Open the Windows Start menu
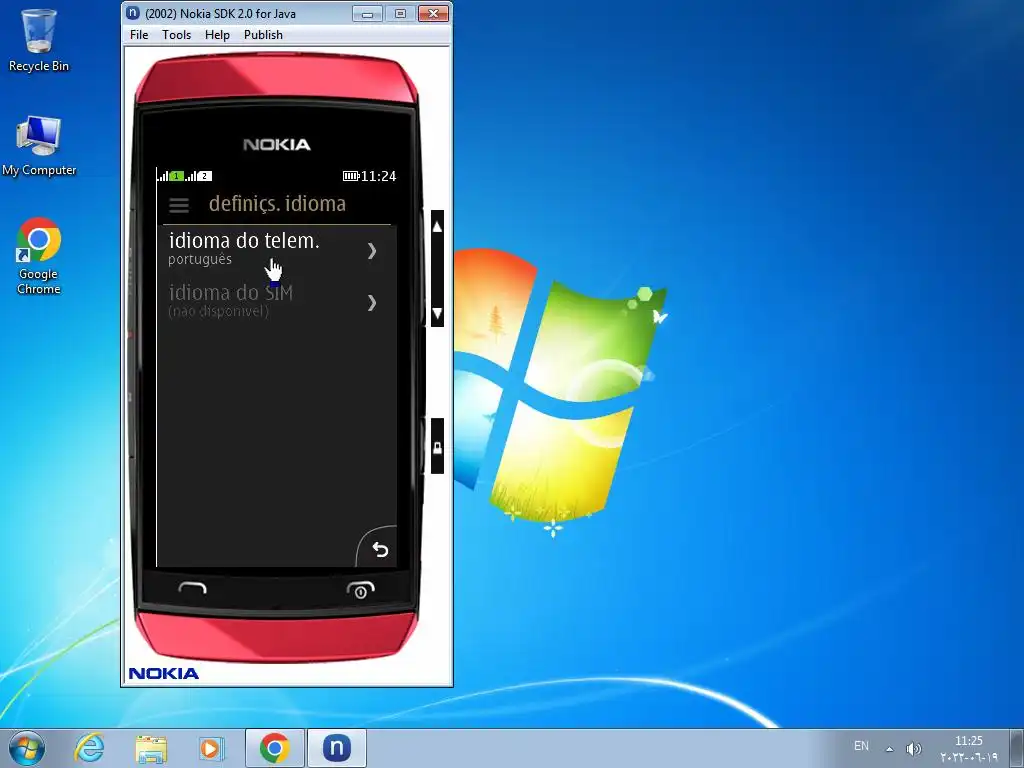 27,748
